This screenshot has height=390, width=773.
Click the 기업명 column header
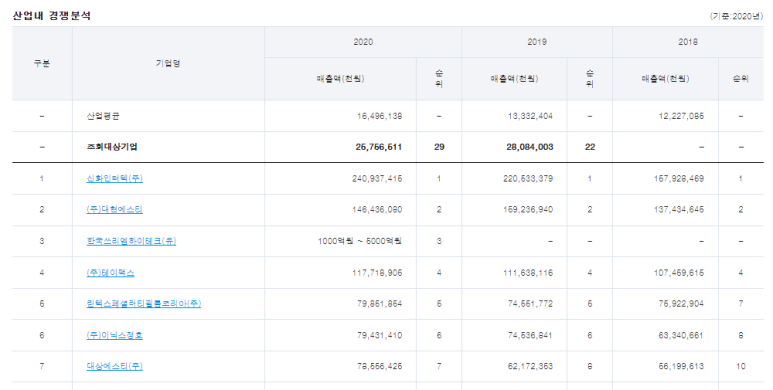coord(168,63)
